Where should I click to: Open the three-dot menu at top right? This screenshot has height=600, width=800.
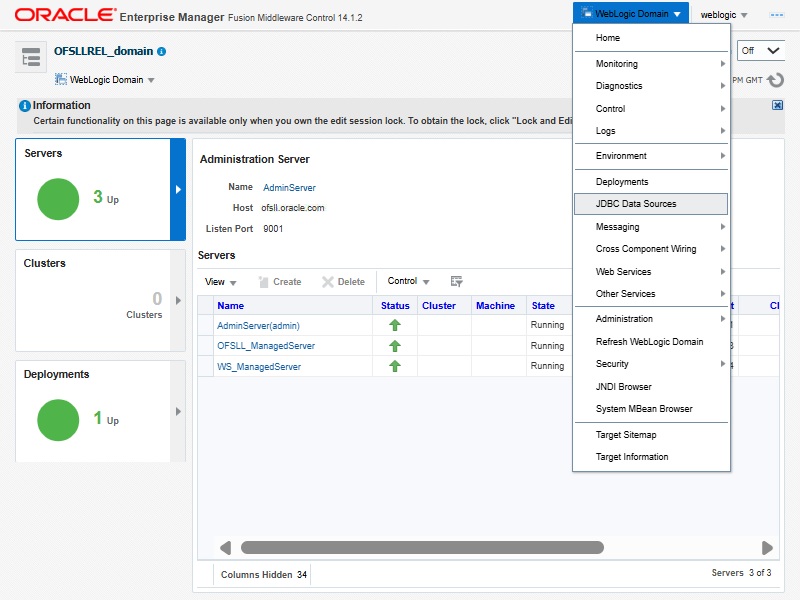(776, 15)
